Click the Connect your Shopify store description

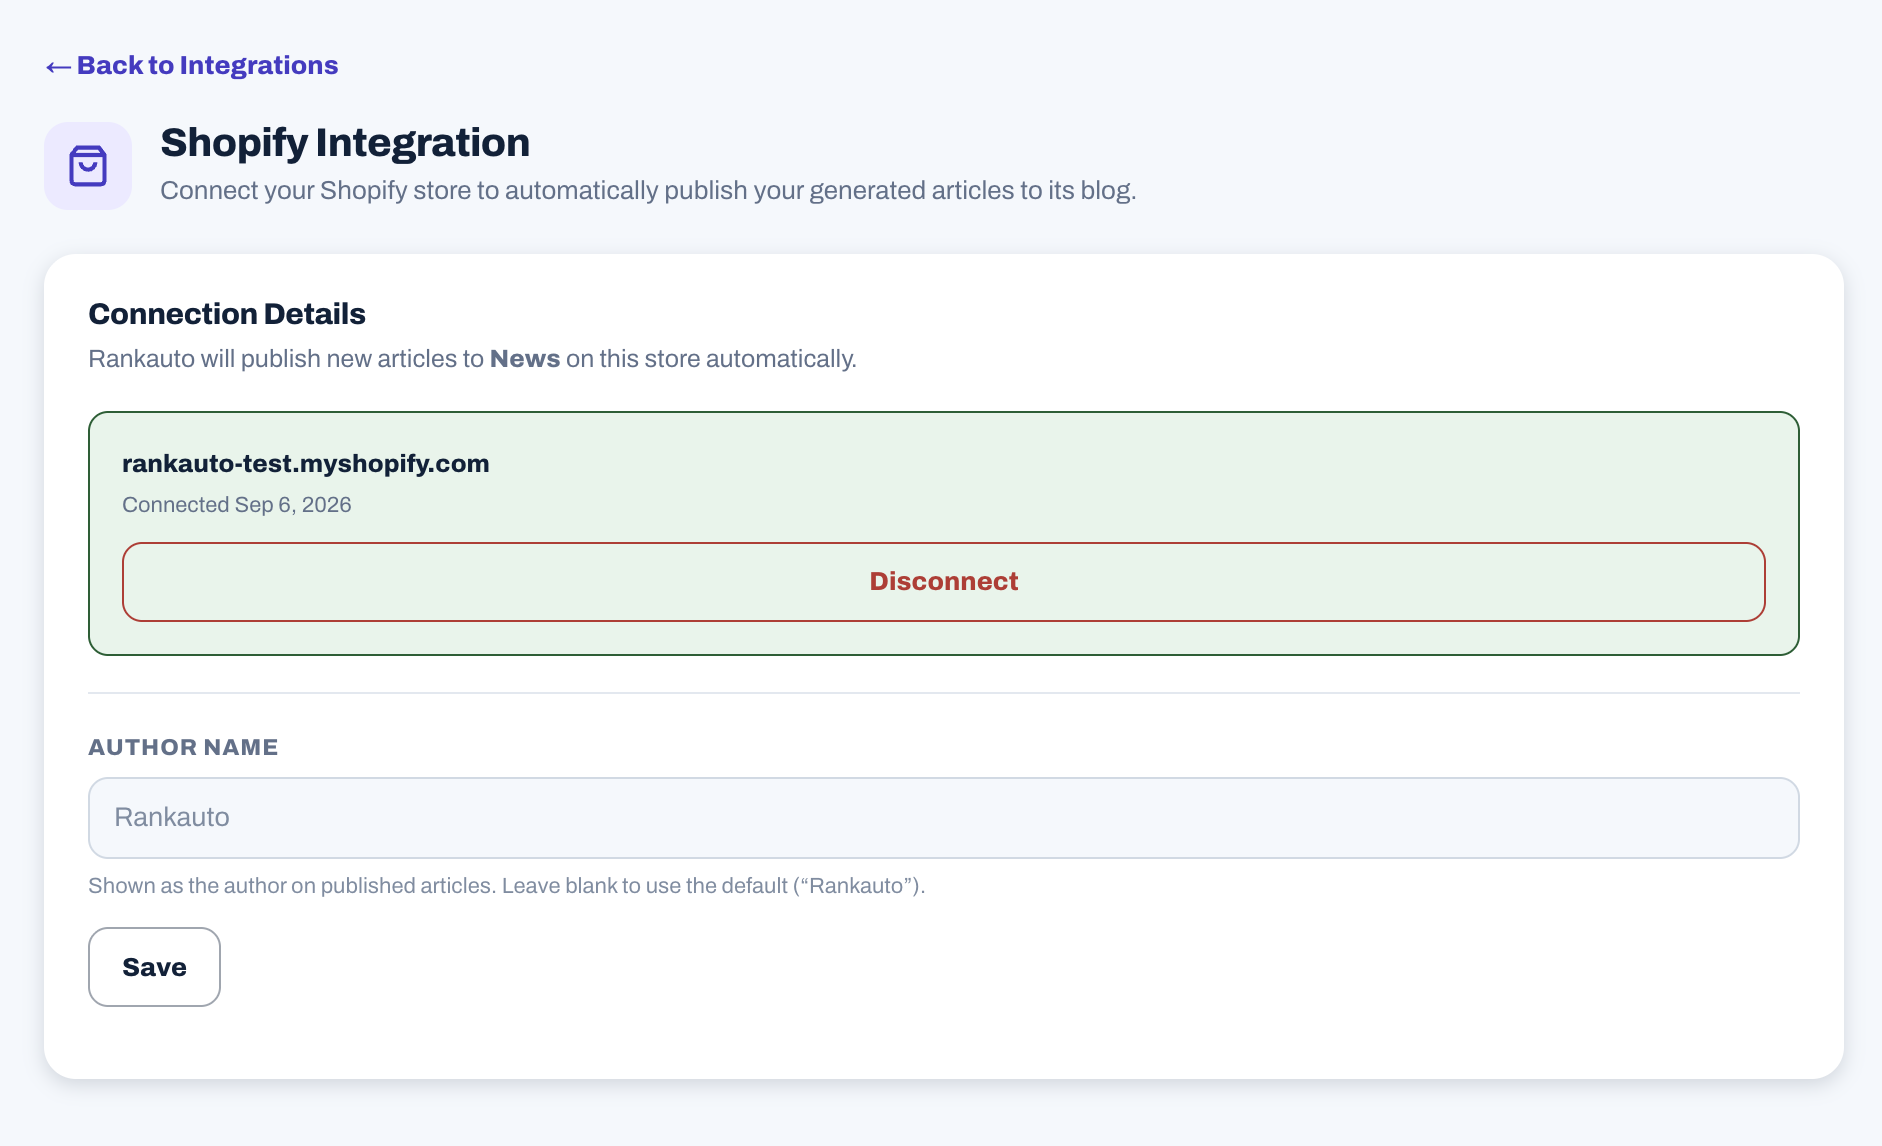(x=648, y=191)
